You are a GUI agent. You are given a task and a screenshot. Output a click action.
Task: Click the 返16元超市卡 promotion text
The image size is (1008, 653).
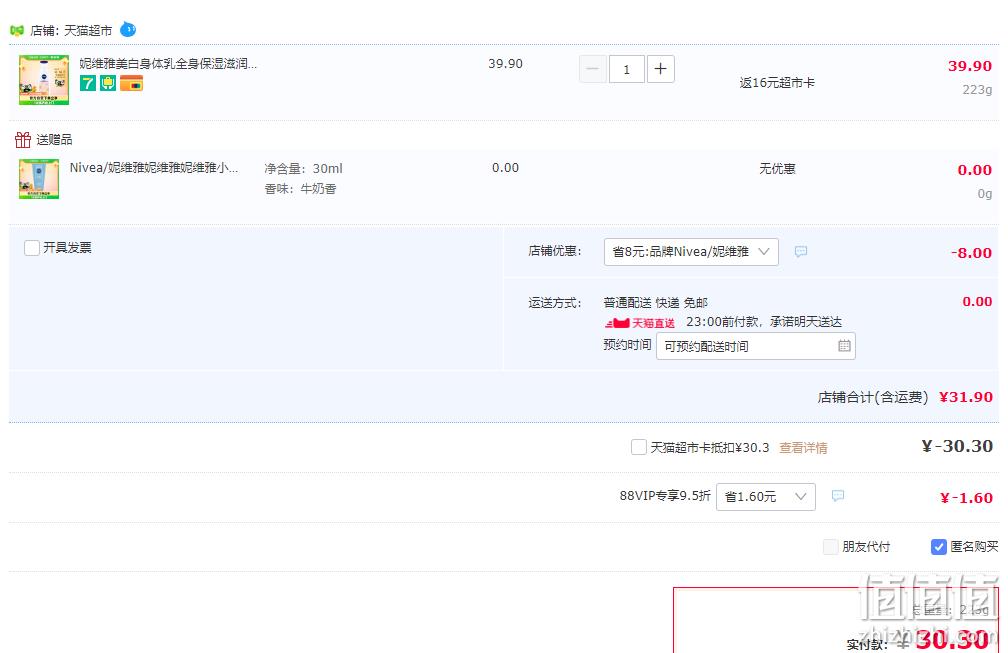pyautogui.click(x=777, y=82)
